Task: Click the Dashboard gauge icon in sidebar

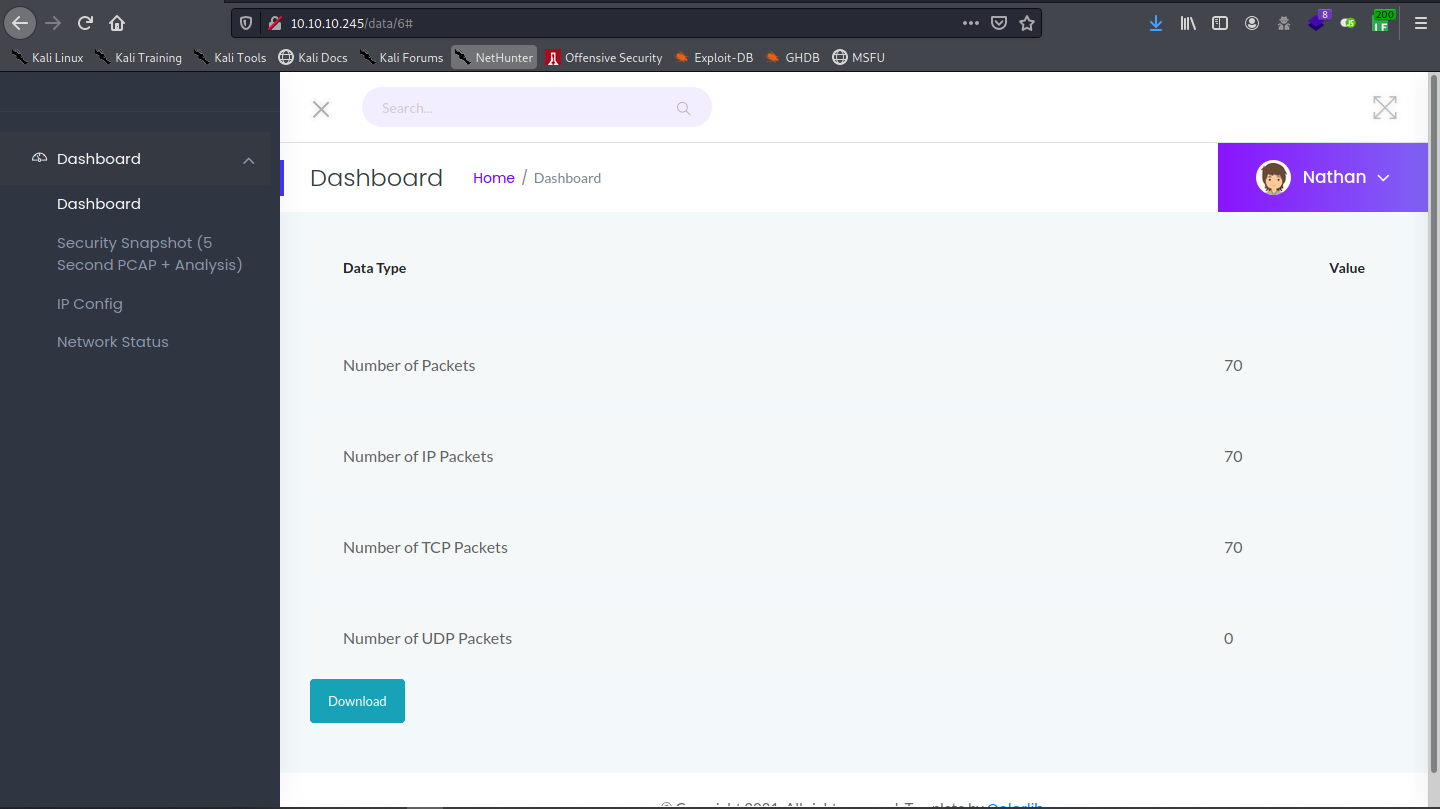Action: (x=40, y=158)
